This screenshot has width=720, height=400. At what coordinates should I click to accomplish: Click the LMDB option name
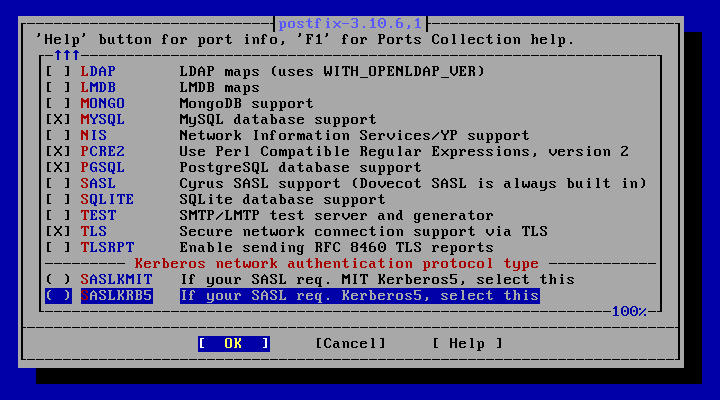pos(98,88)
